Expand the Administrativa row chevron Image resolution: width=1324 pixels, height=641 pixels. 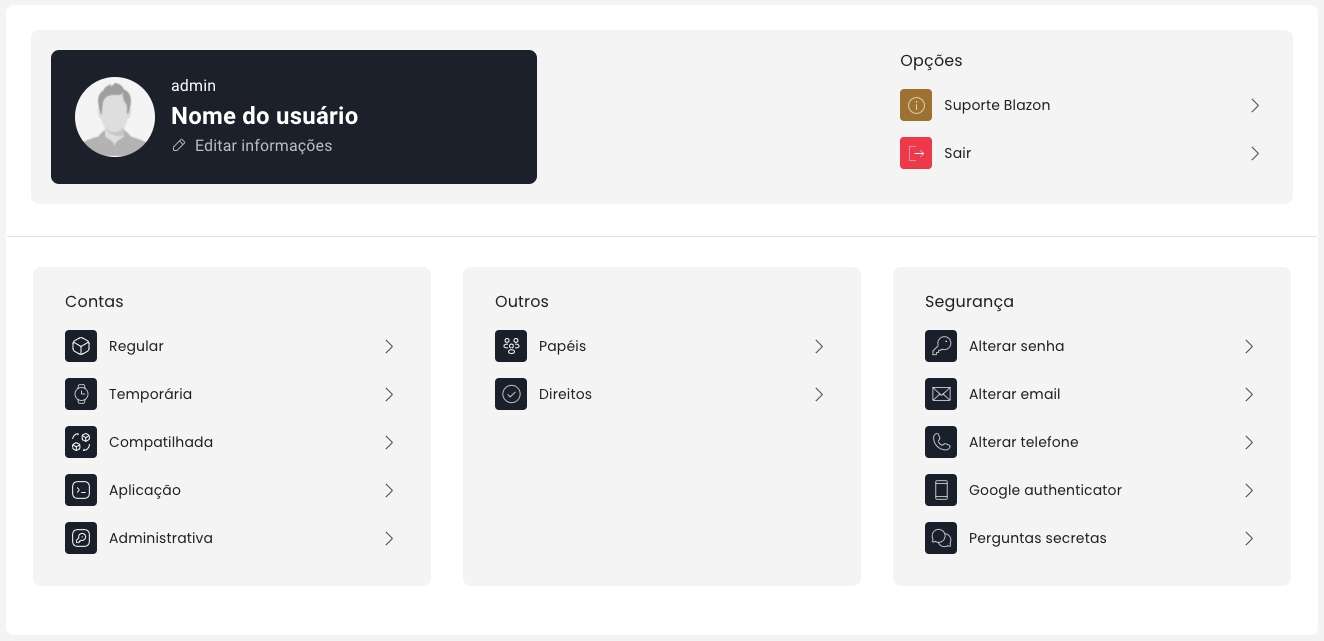coord(389,538)
